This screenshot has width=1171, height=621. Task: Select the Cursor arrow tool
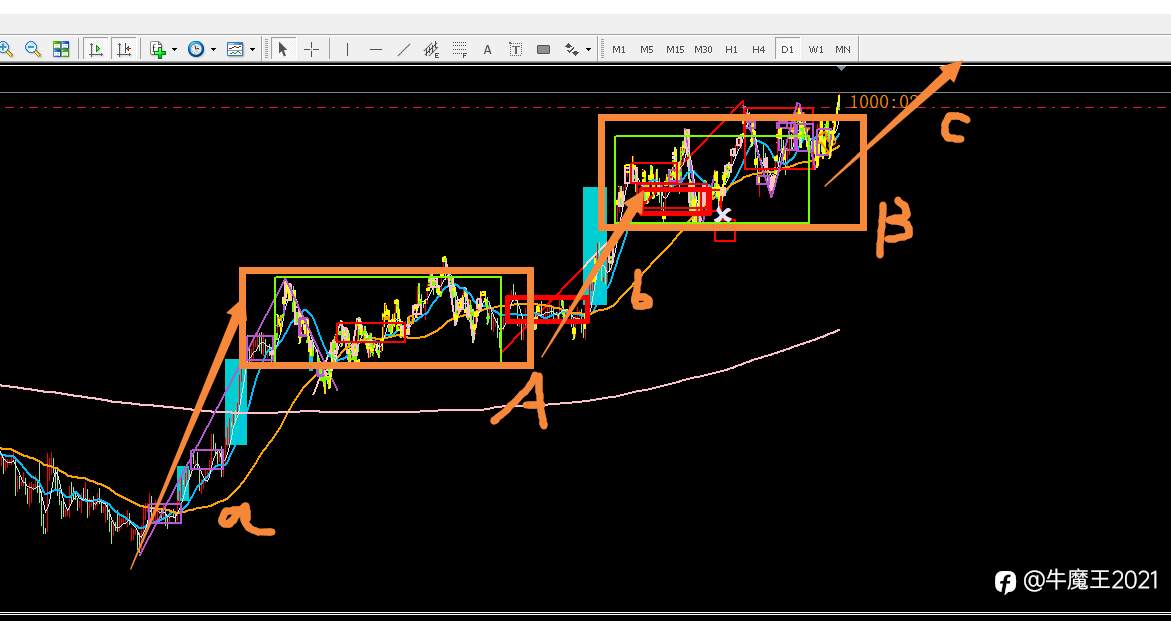(x=282, y=49)
